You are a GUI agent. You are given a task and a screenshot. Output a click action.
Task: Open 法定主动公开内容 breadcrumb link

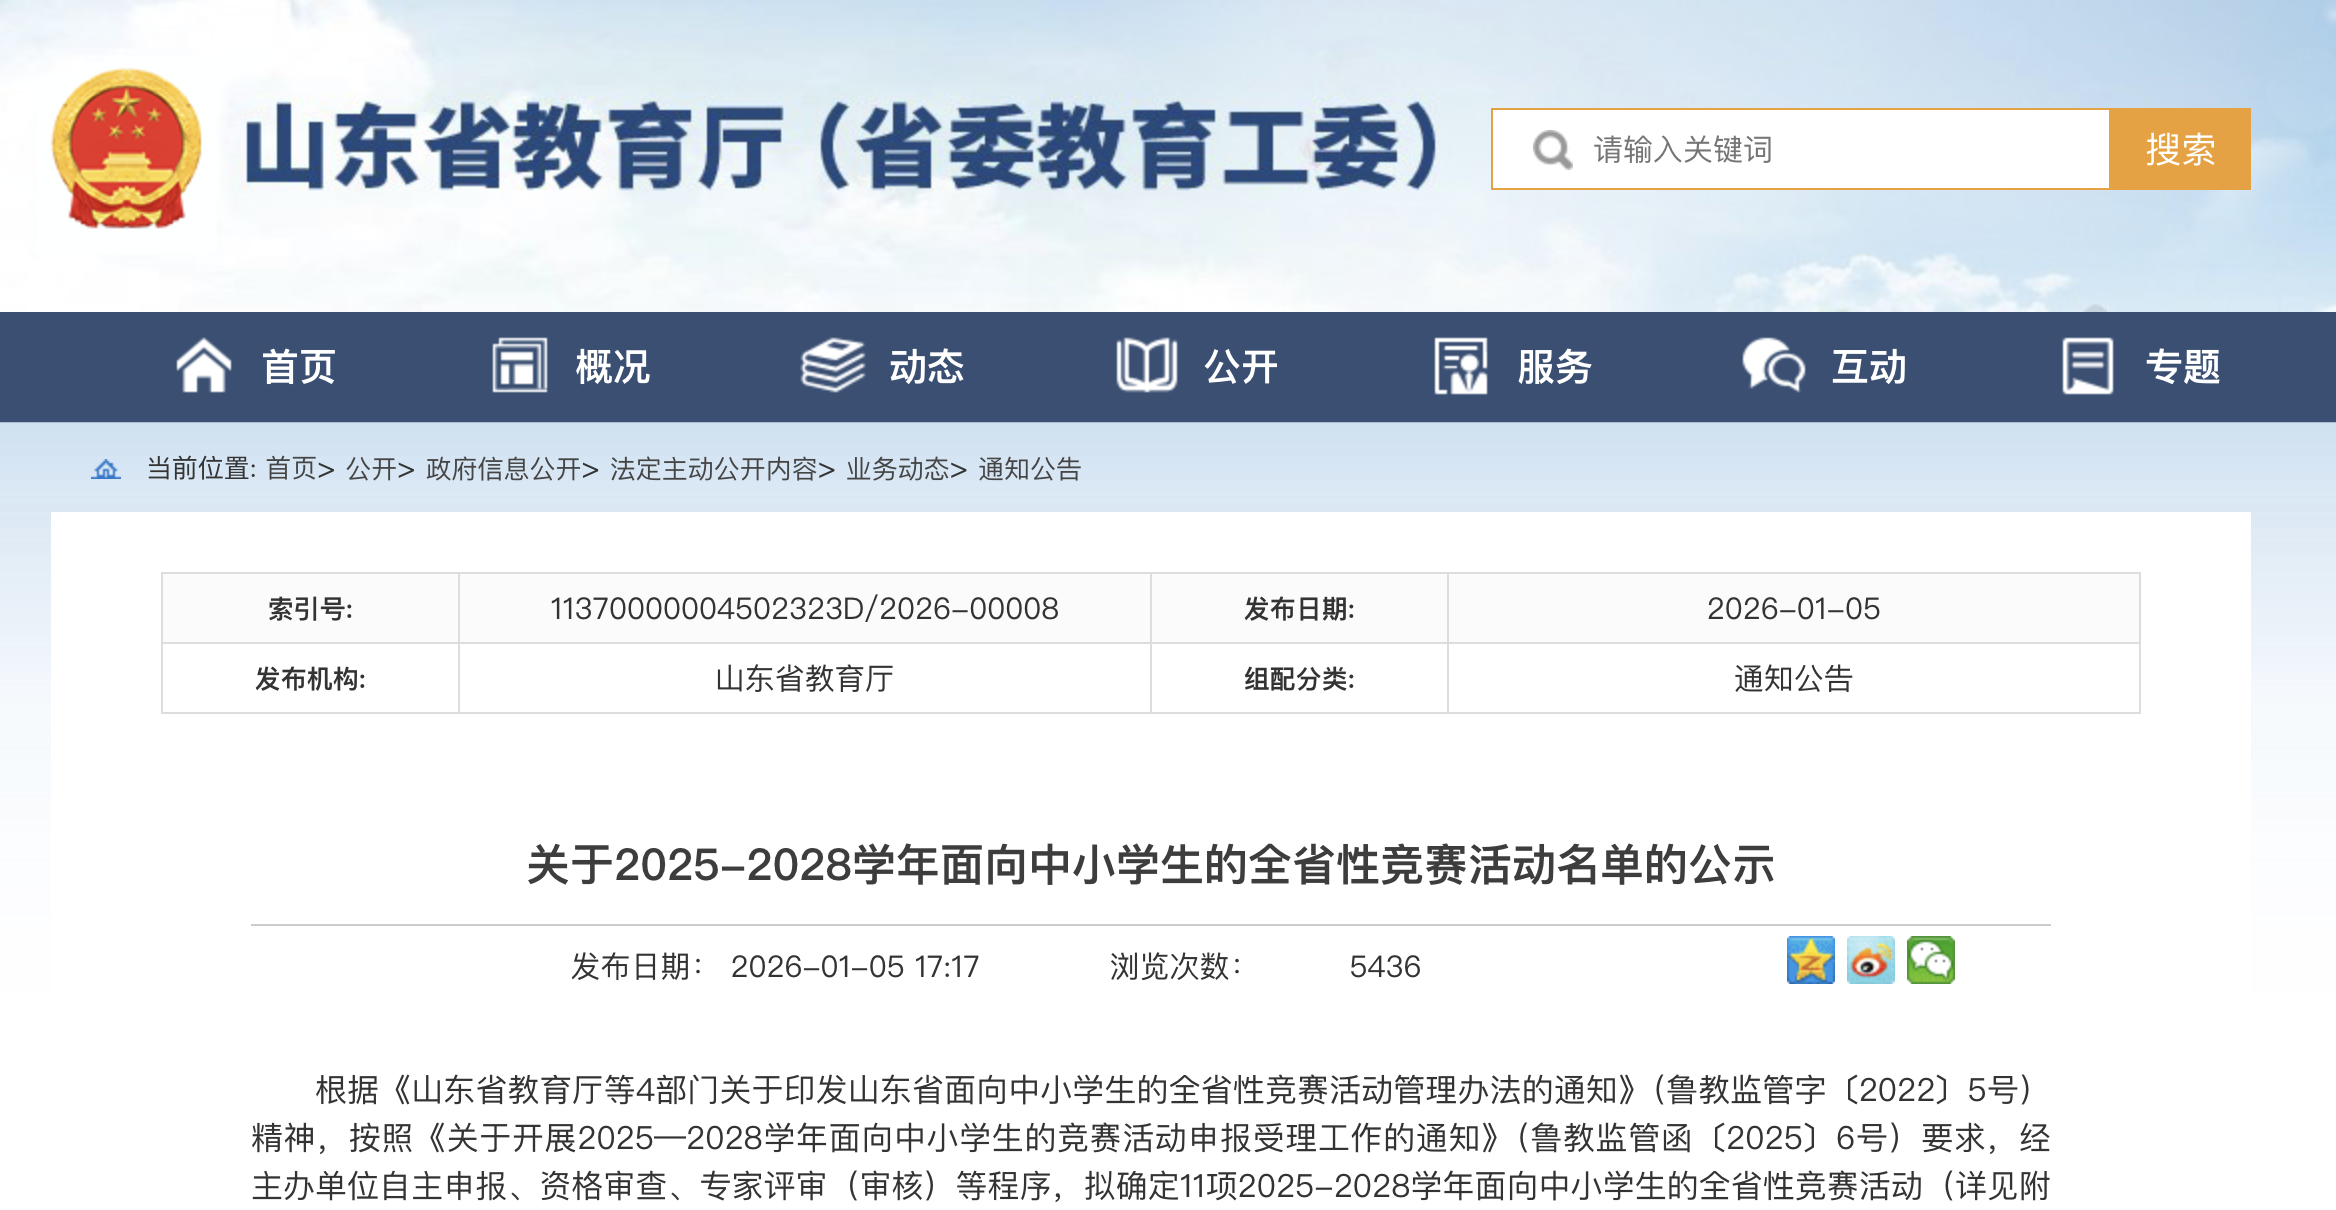pyautogui.click(x=714, y=469)
